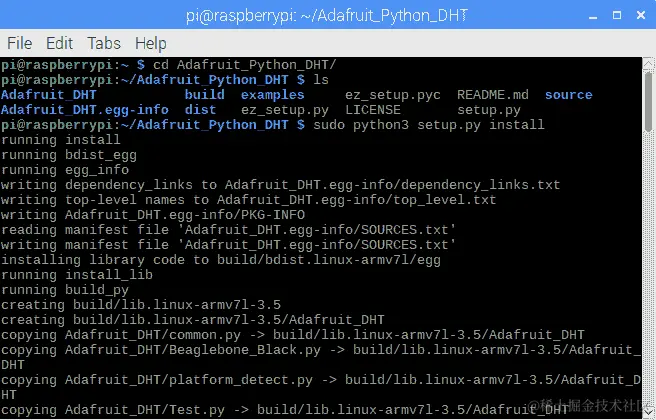The height and width of the screenshot is (420, 656).
Task: Maximize the terminal window
Action: [617, 15]
